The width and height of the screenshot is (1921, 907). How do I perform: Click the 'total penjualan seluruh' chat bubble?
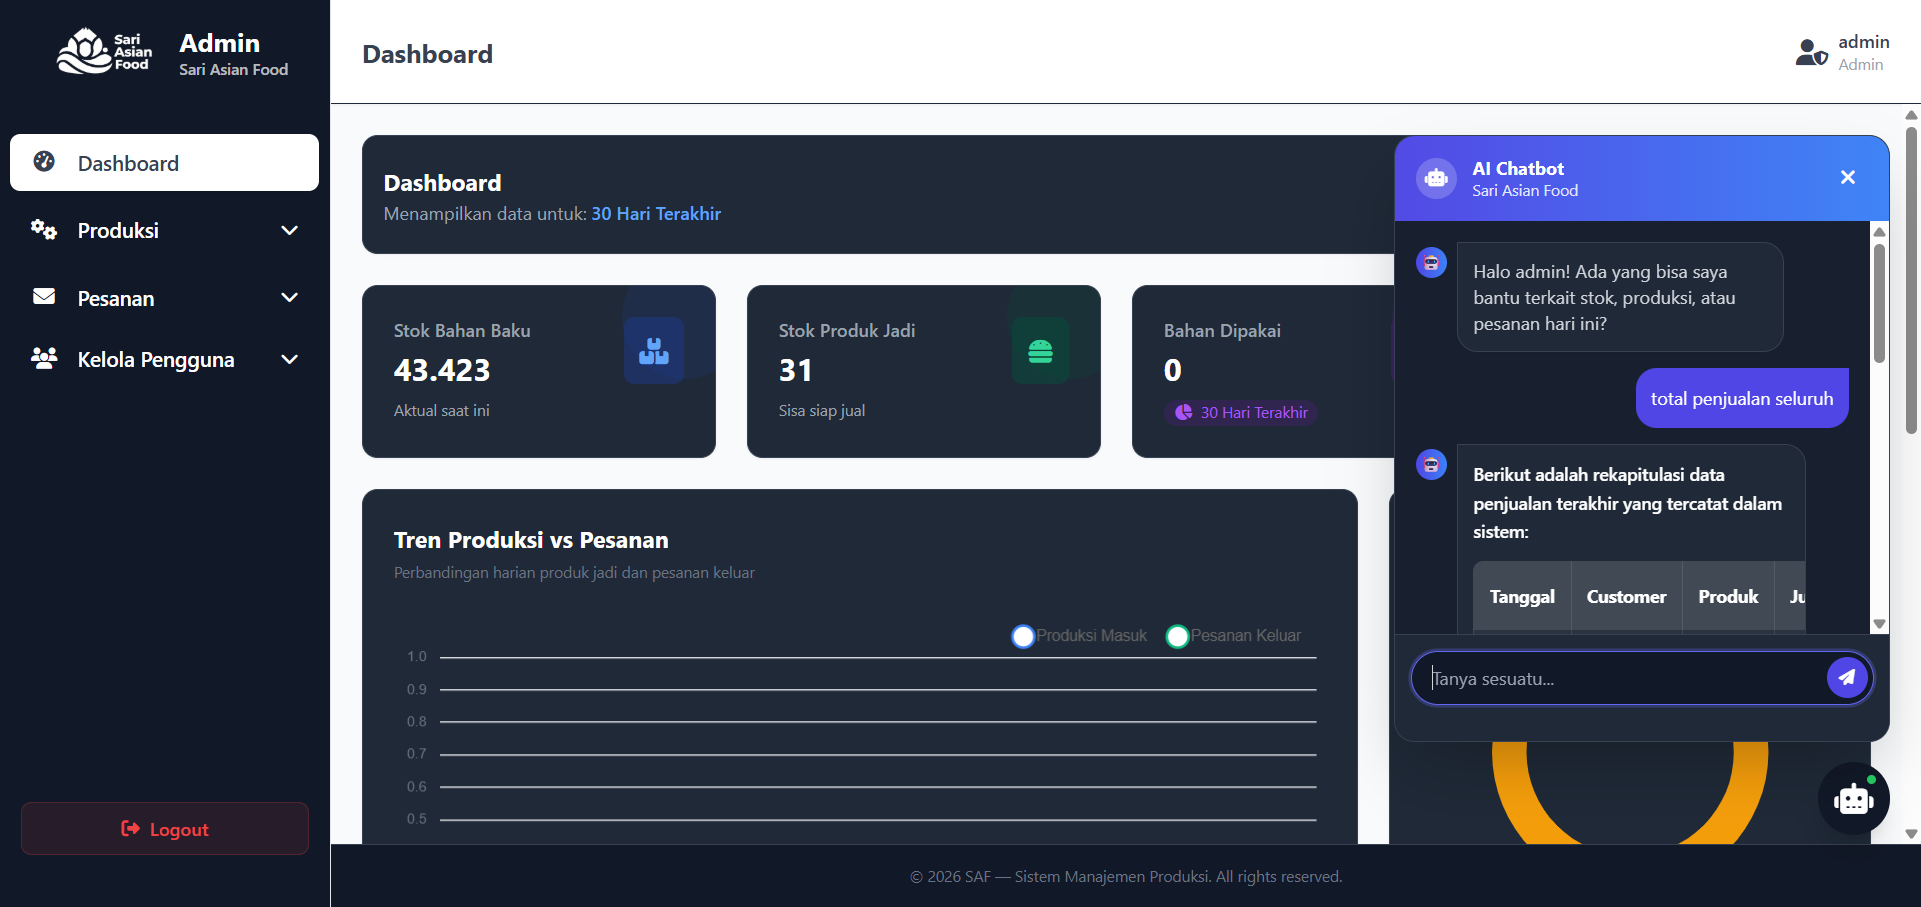click(x=1742, y=398)
